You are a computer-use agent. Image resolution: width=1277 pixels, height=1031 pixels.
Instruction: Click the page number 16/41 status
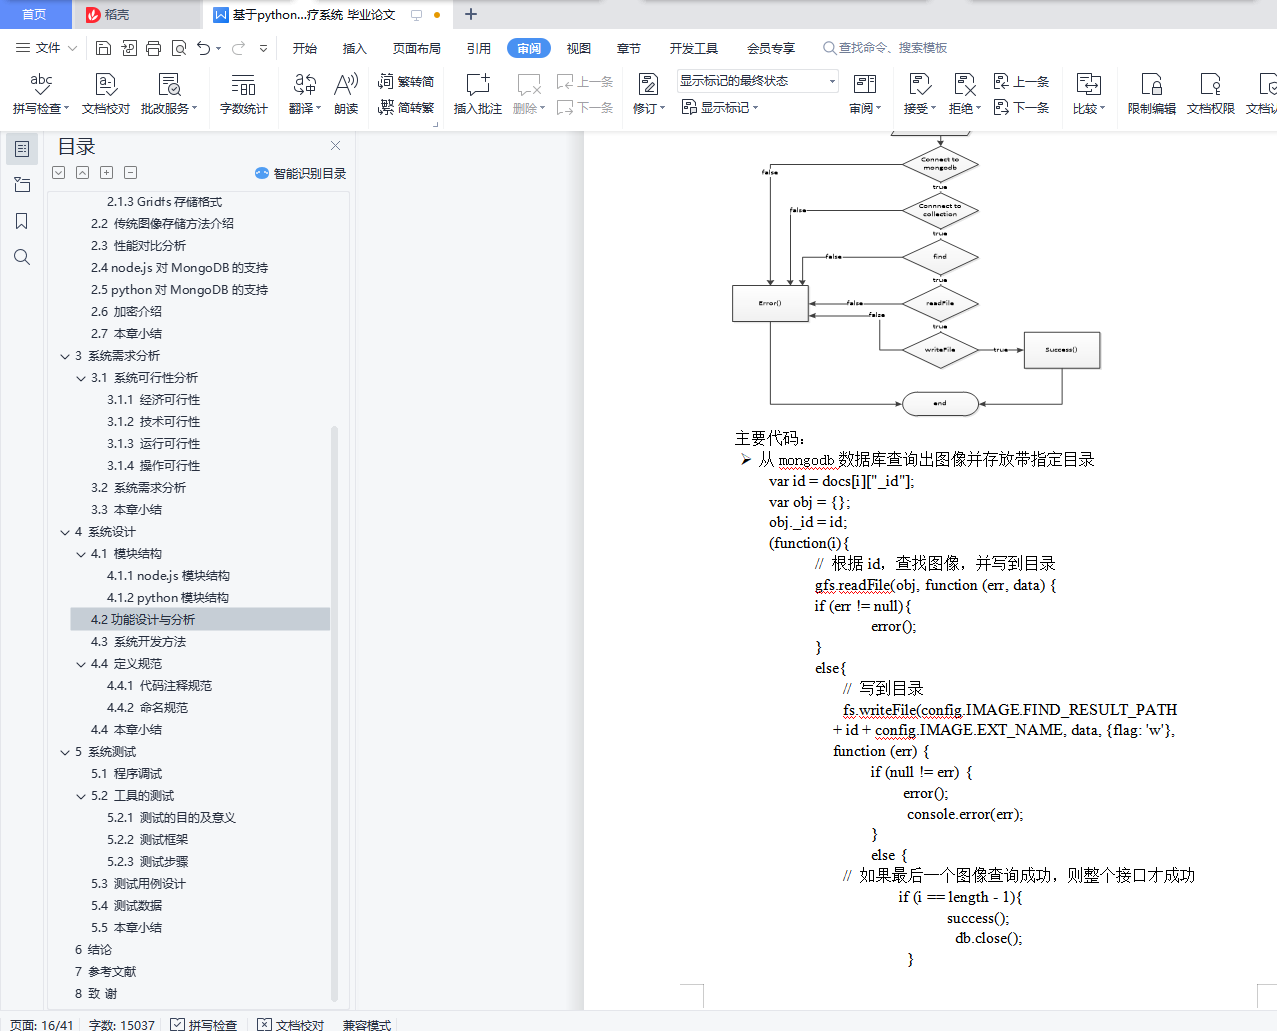[x=42, y=1024]
